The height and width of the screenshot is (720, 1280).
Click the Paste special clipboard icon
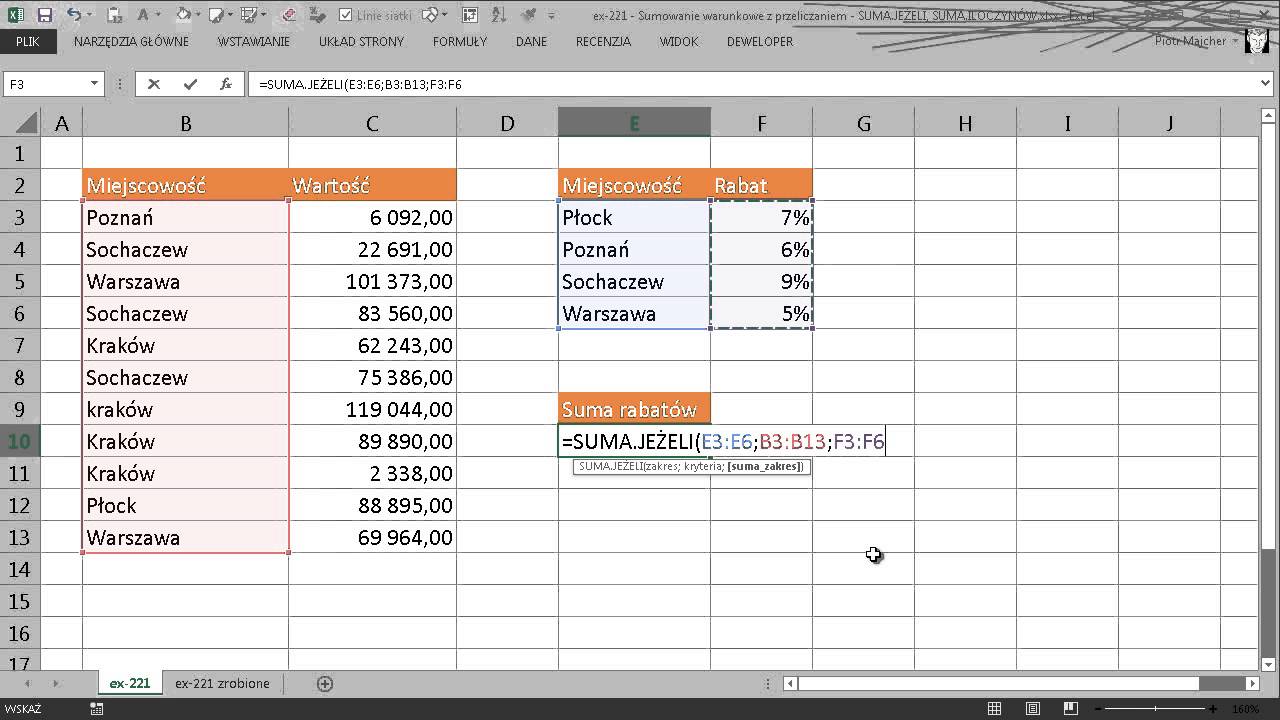[x=114, y=15]
